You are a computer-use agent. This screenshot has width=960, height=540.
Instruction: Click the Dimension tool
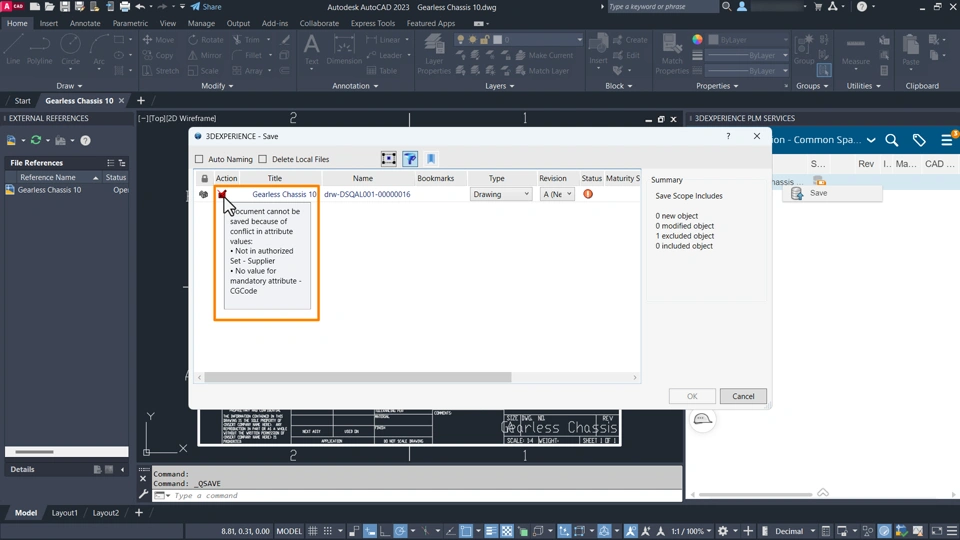pos(344,50)
